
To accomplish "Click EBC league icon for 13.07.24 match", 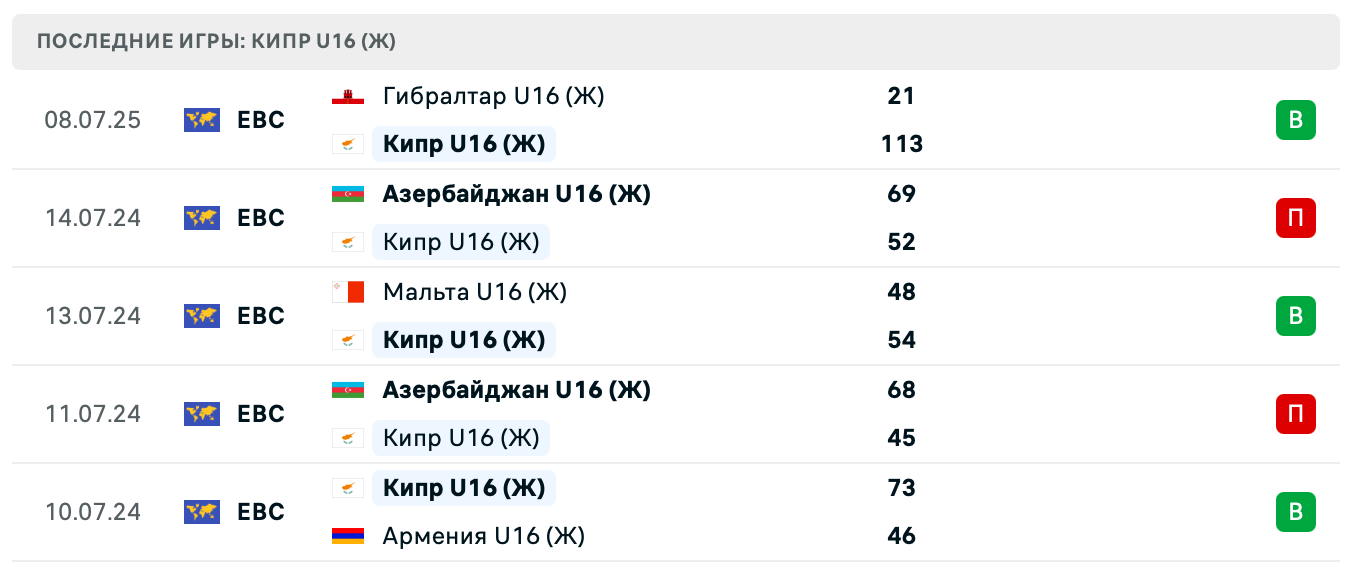I will [x=202, y=316].
